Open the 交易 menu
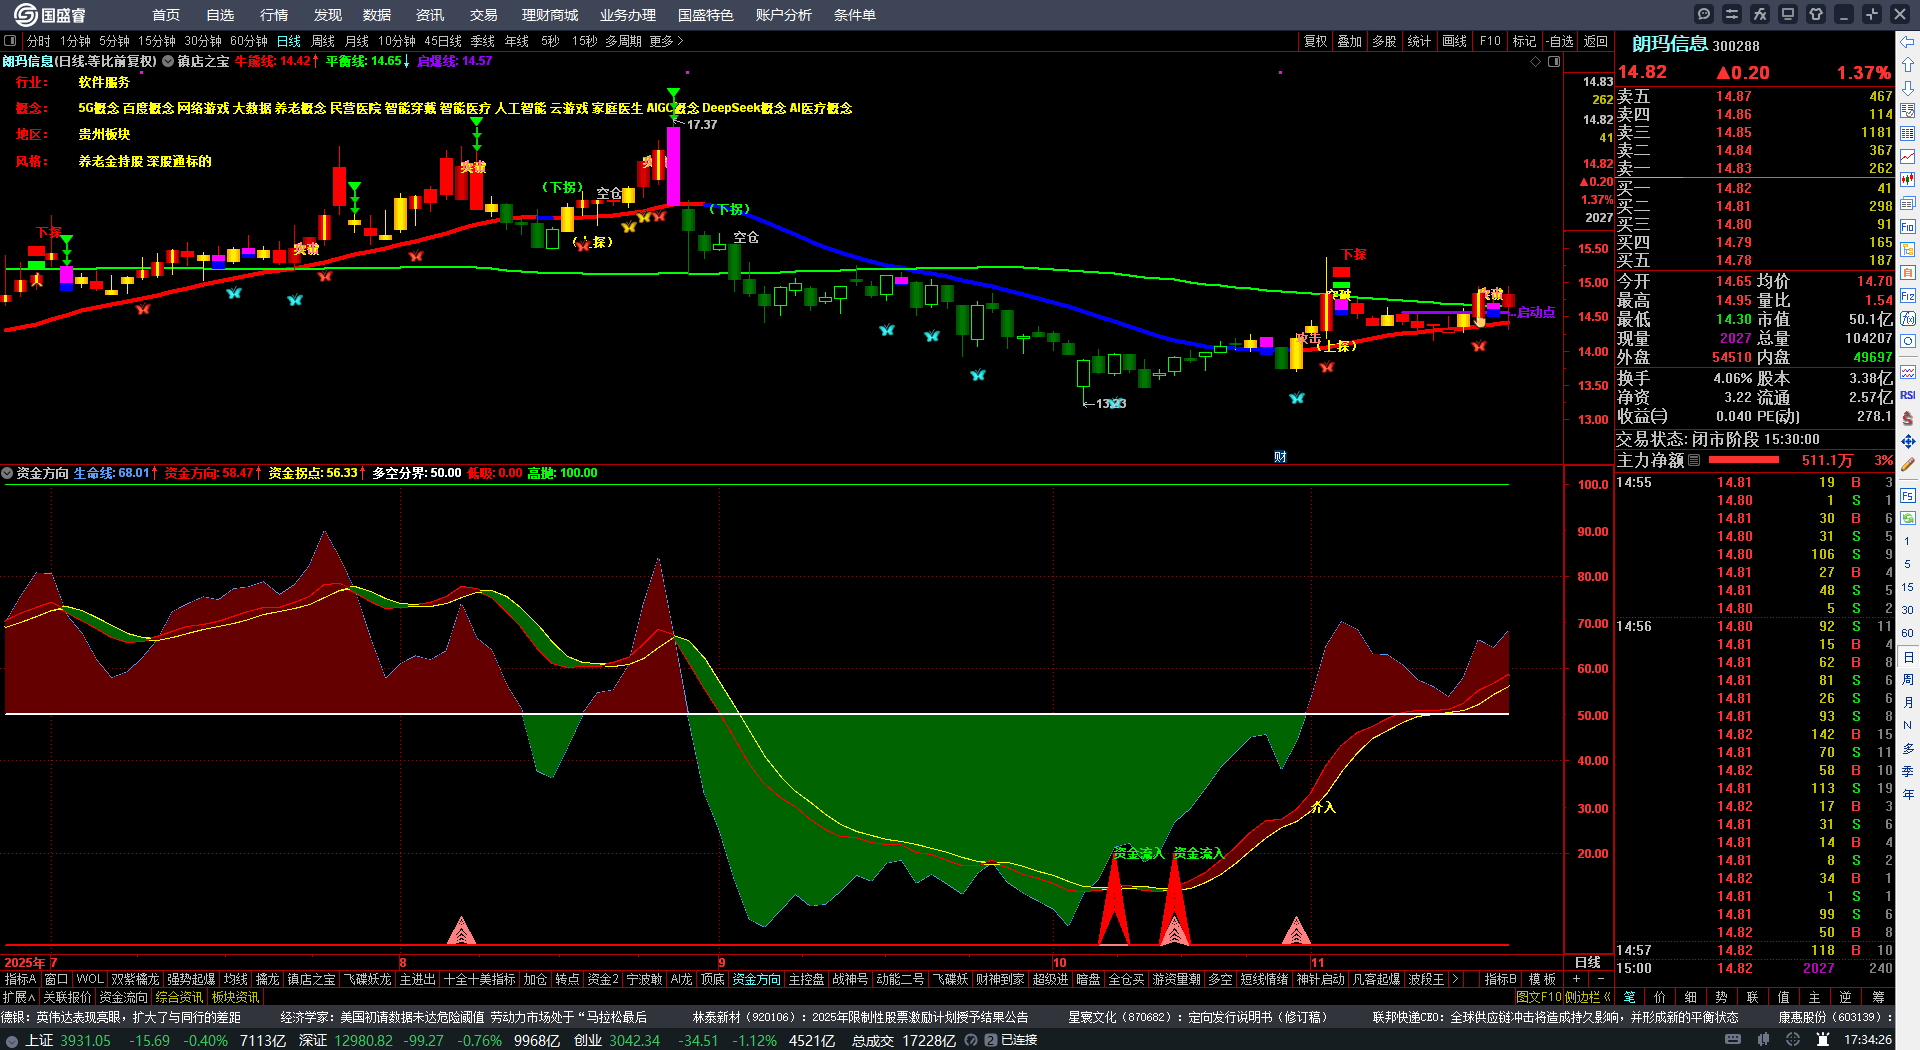 [x=484, y=15]
